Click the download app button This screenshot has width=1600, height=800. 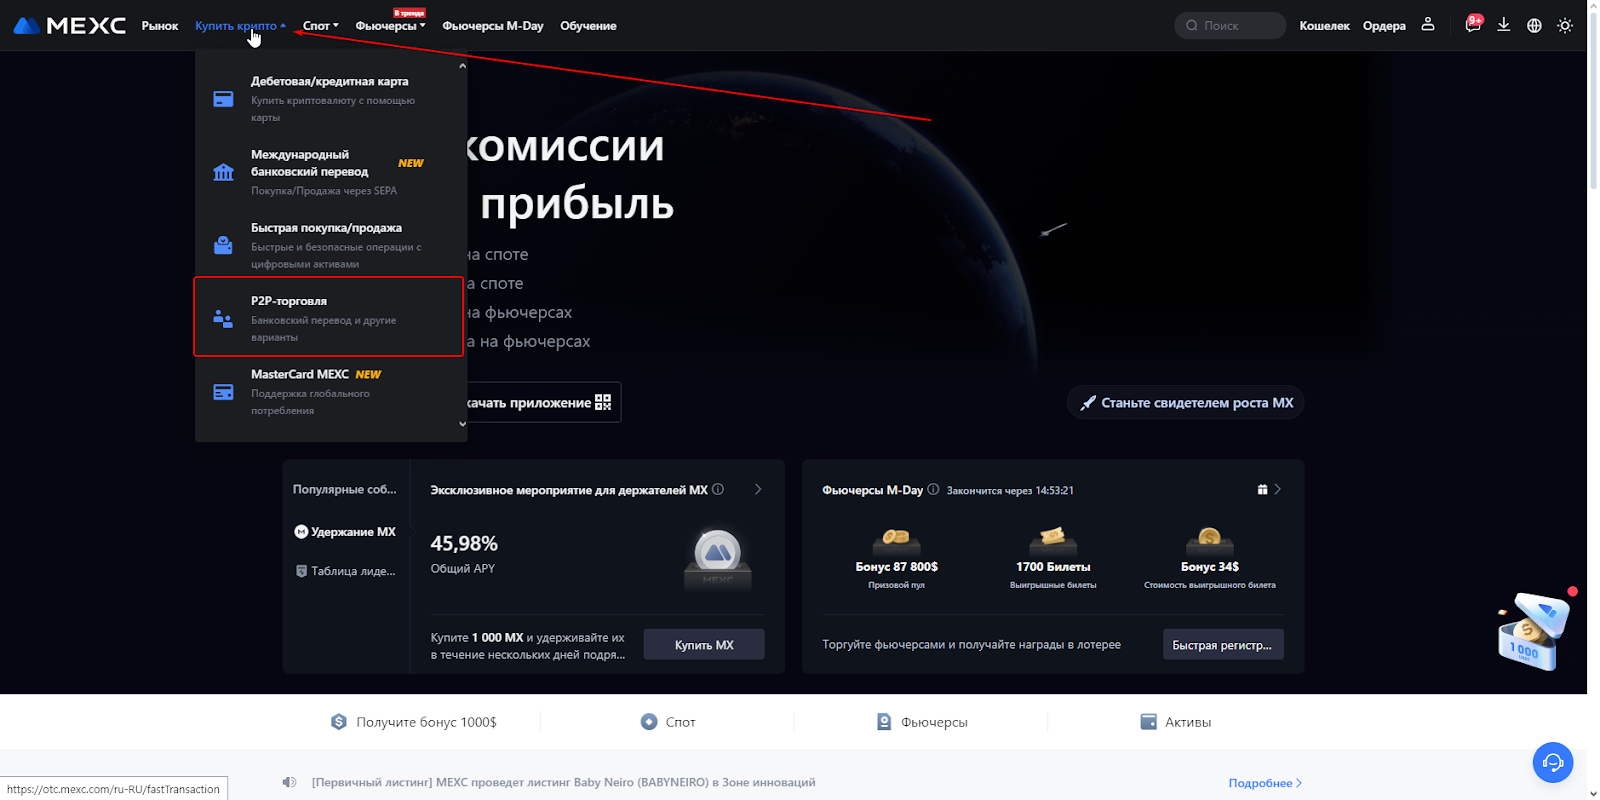click(543, 402)
